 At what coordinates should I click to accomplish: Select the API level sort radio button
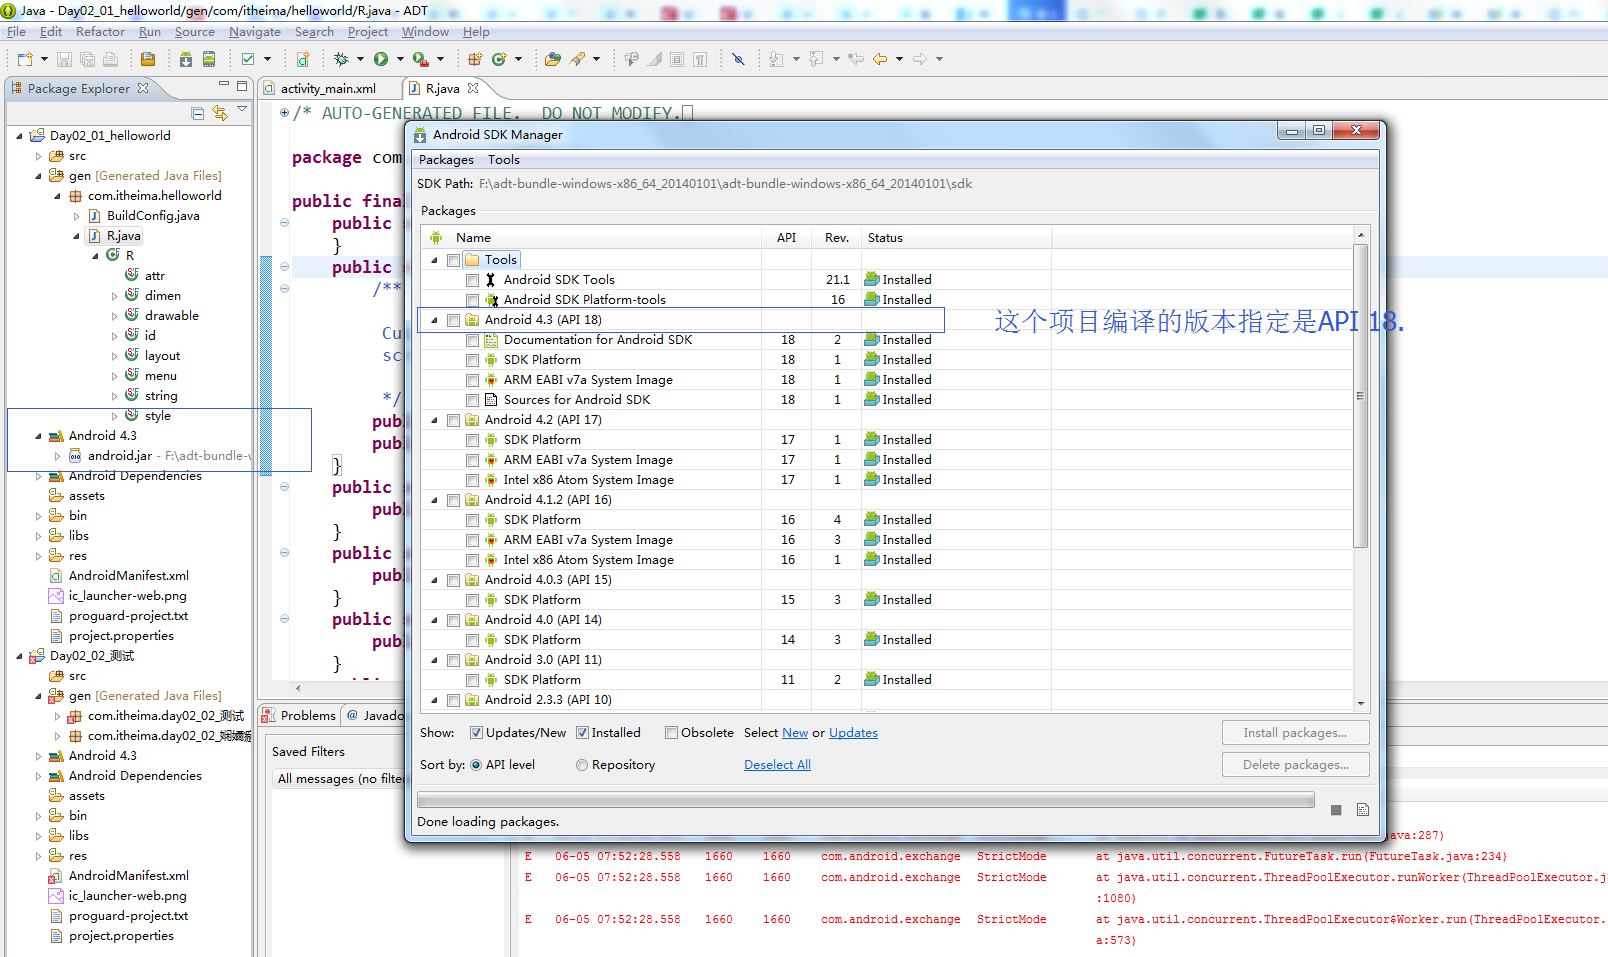[x=476, y=765]
